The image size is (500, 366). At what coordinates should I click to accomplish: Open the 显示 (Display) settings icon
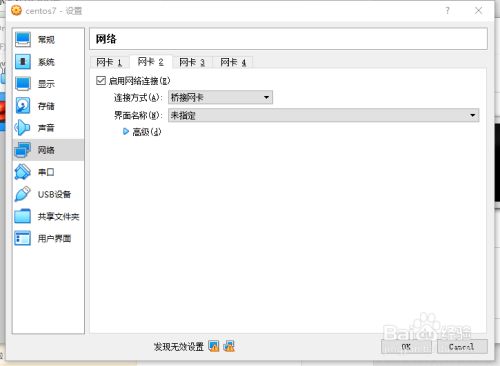click(23, 84)
